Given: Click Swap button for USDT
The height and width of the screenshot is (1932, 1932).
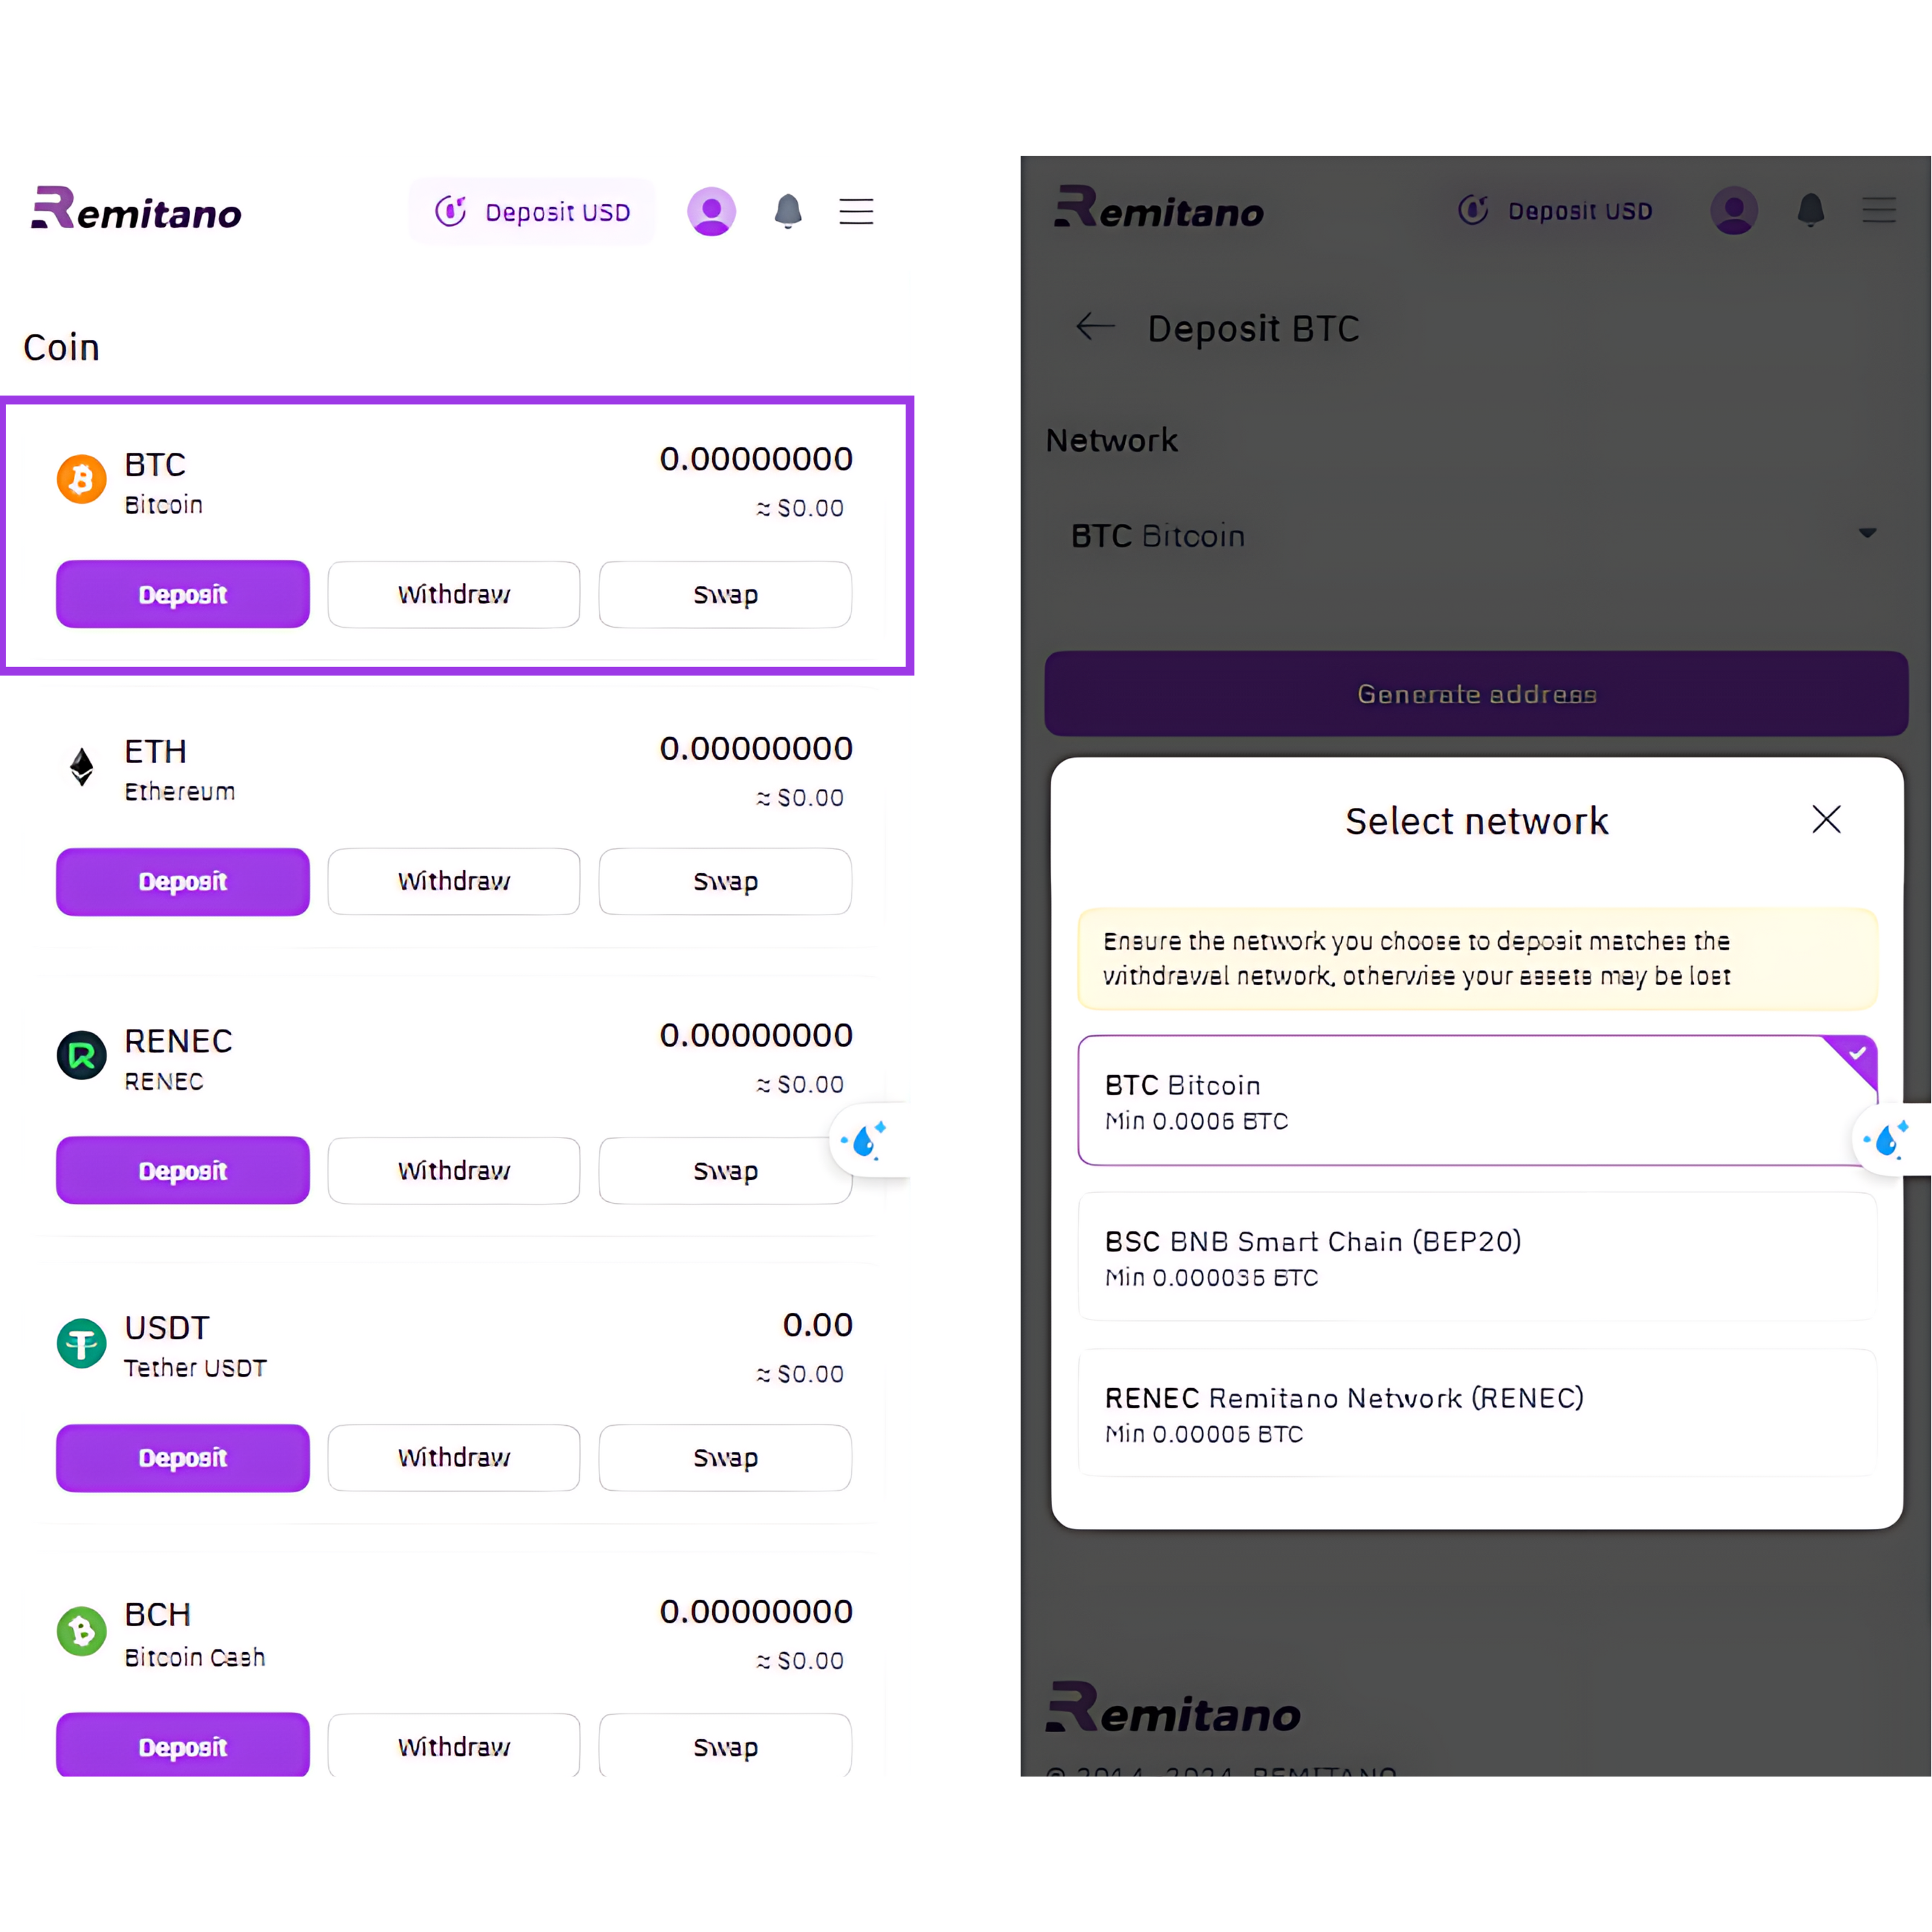Looking at the screenshot, I should pos(725,1458).
